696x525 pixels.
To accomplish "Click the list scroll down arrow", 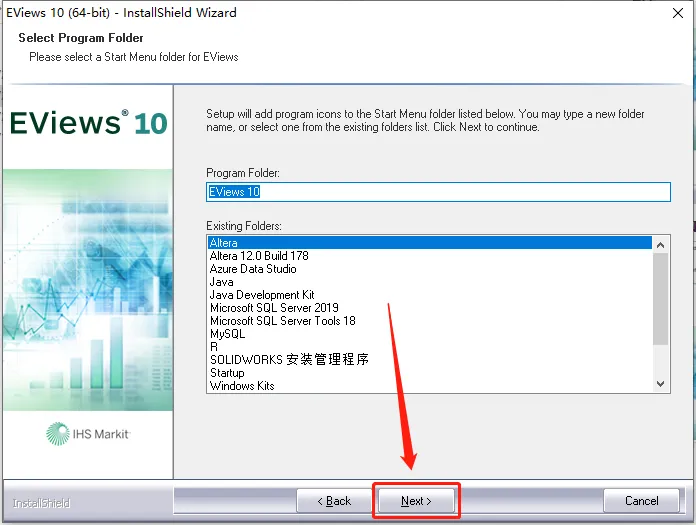I will pos(660,383).
